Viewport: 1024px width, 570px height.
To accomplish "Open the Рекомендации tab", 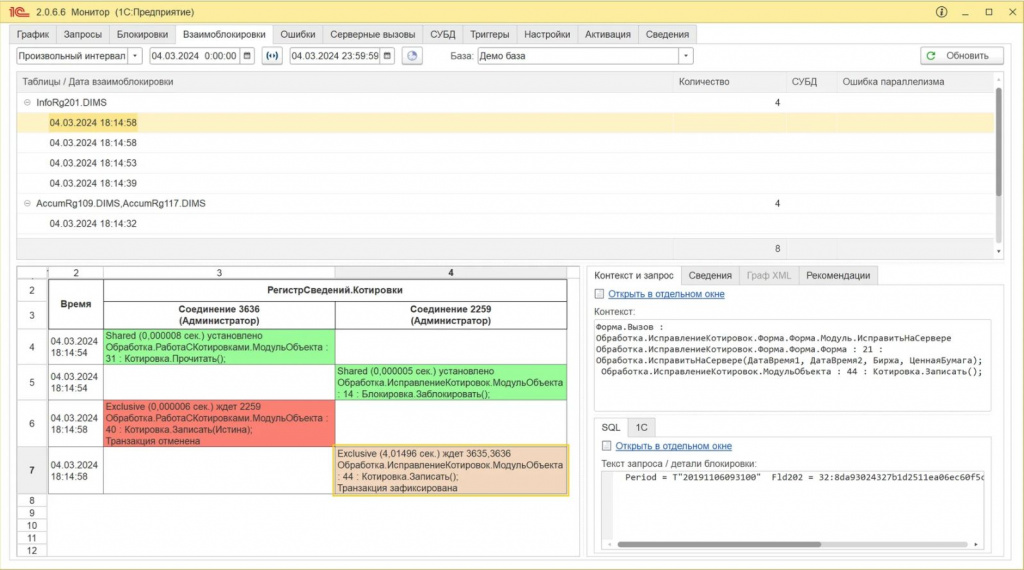I will click(x=838, y=276).
